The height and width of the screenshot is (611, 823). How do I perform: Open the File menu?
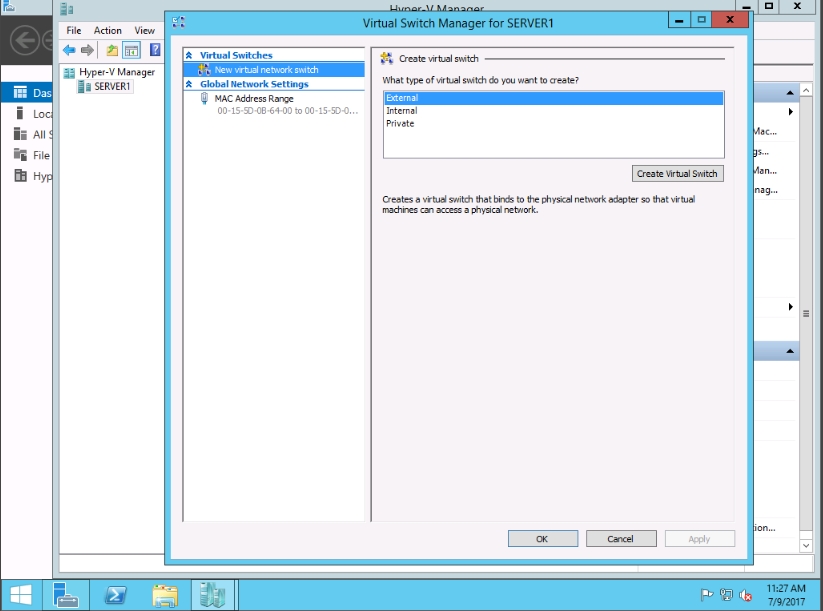tap(73, 31)
